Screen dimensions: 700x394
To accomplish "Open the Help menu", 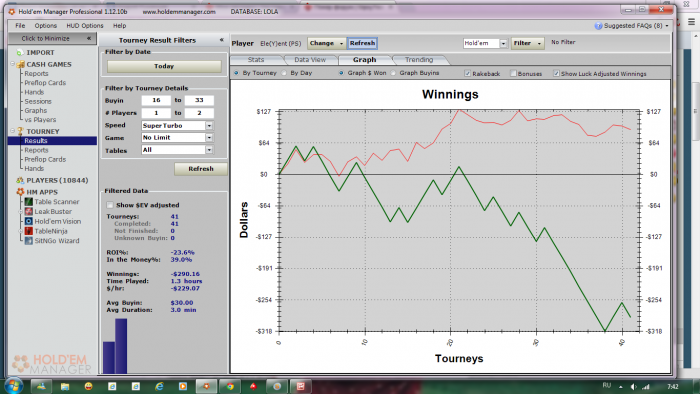I will (x=119, y=26).
